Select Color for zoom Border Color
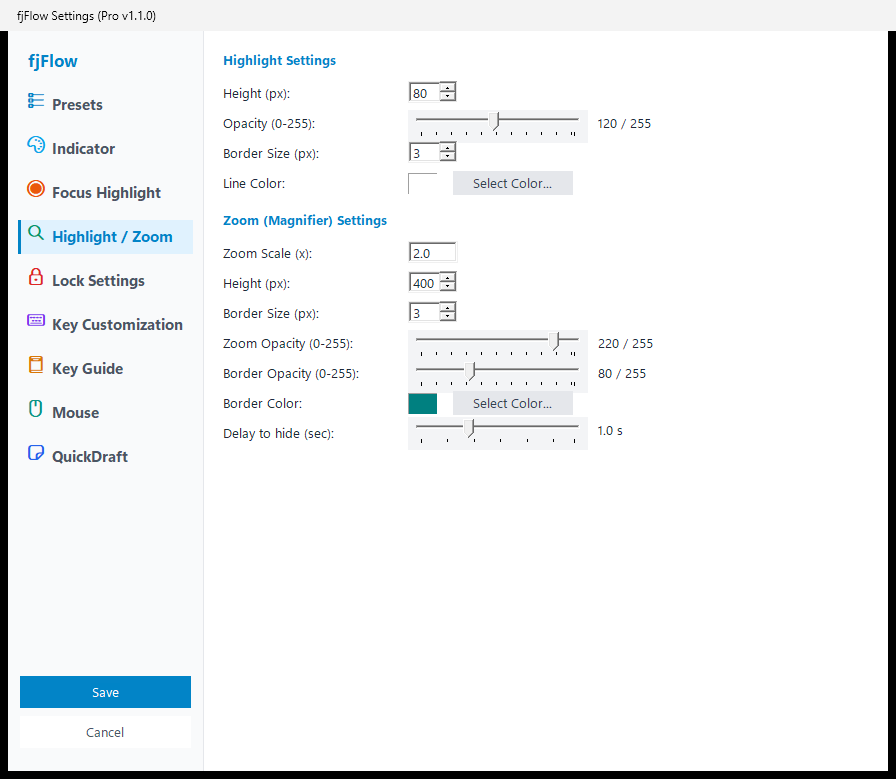 (513, 404)
